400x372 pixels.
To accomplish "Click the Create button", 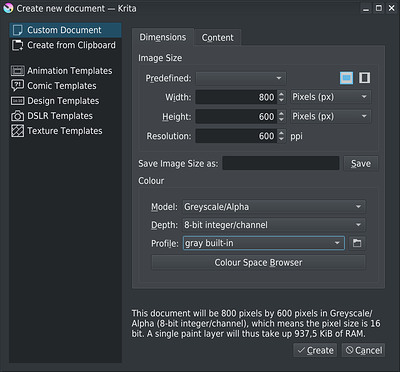I will pyautogui.click(x=315, y=350).
